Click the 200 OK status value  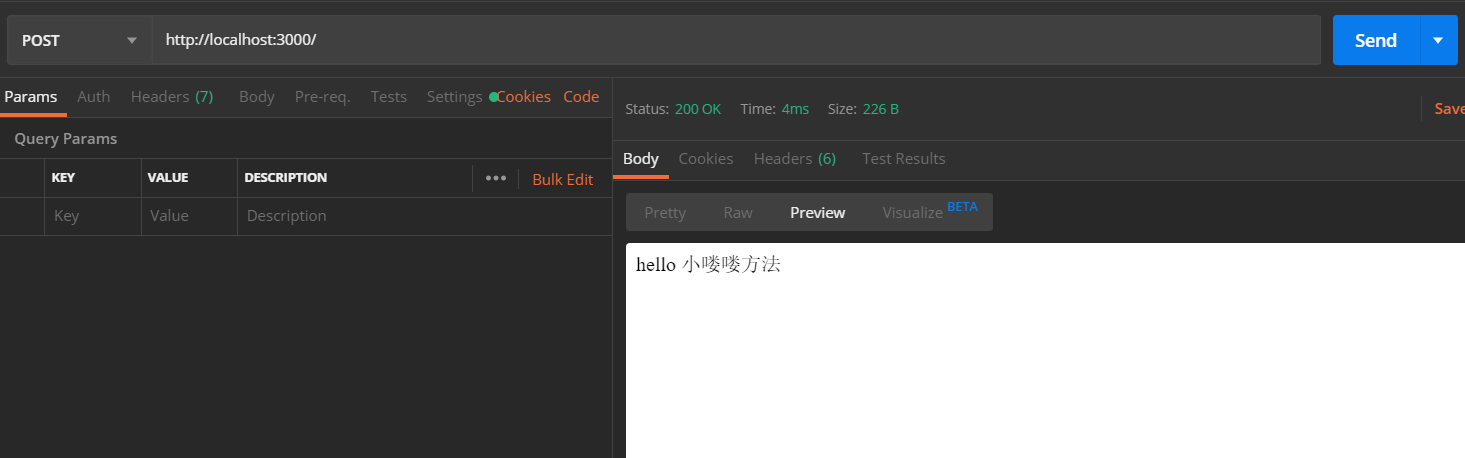click(x=698, y=109)
